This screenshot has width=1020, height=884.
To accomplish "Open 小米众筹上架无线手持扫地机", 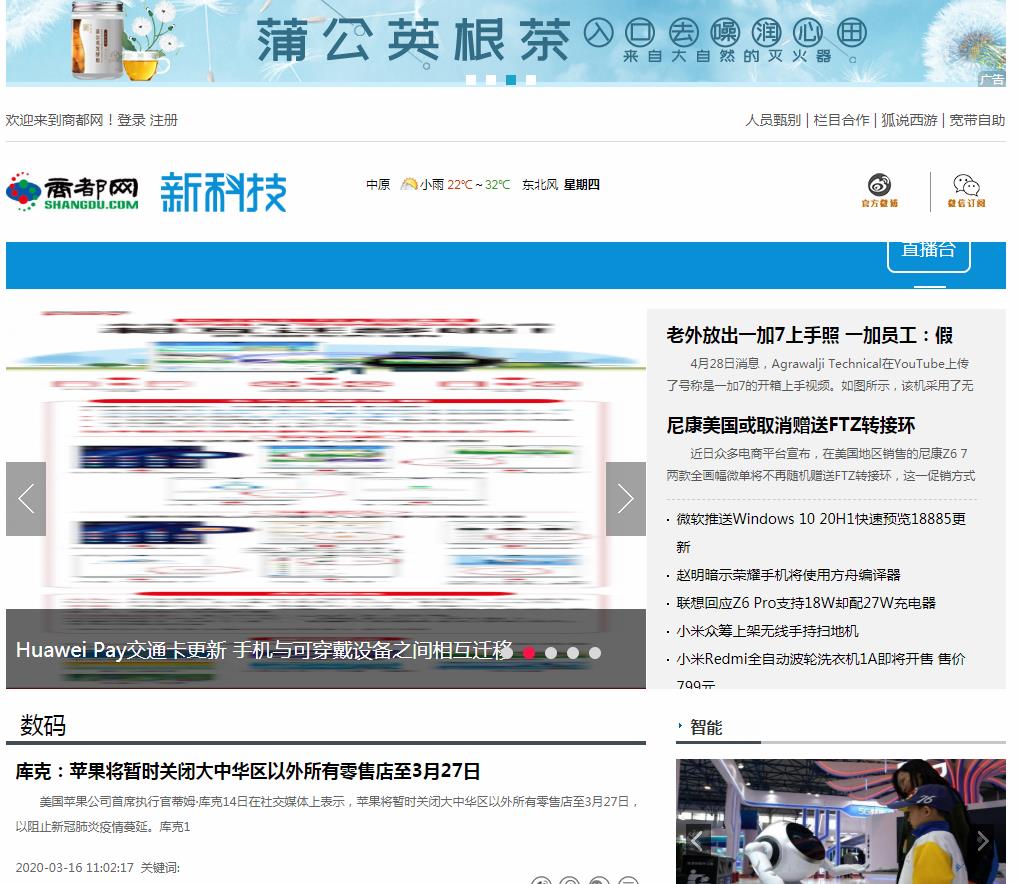I will (x=767, y=631).
